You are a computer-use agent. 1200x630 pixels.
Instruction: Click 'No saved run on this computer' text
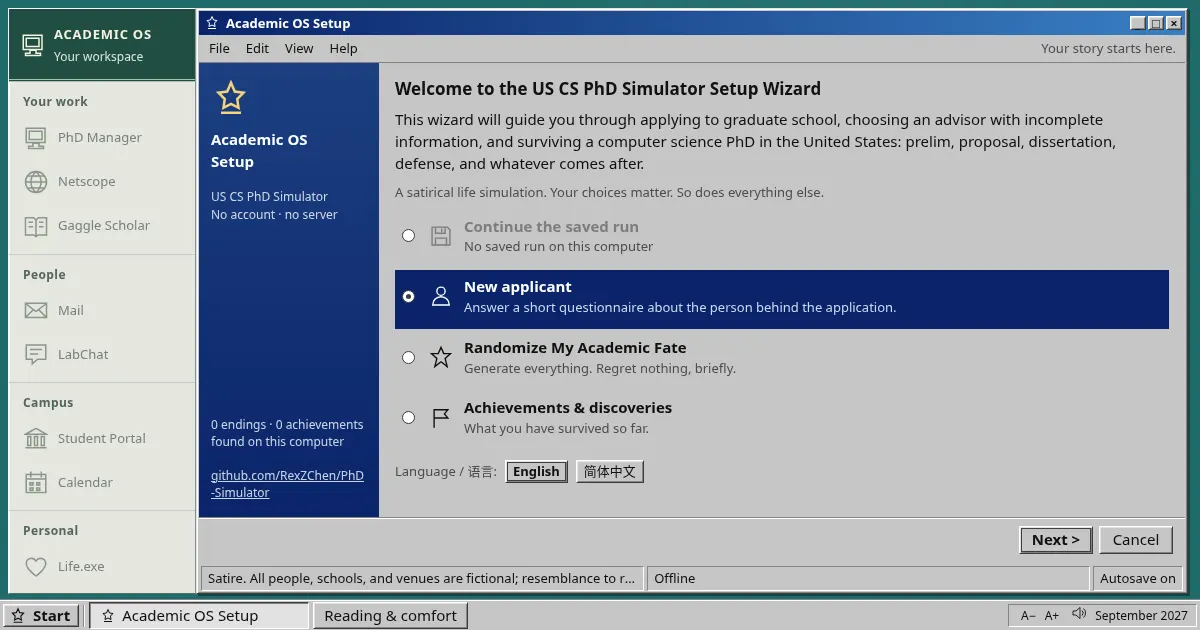tap(558, 247)
